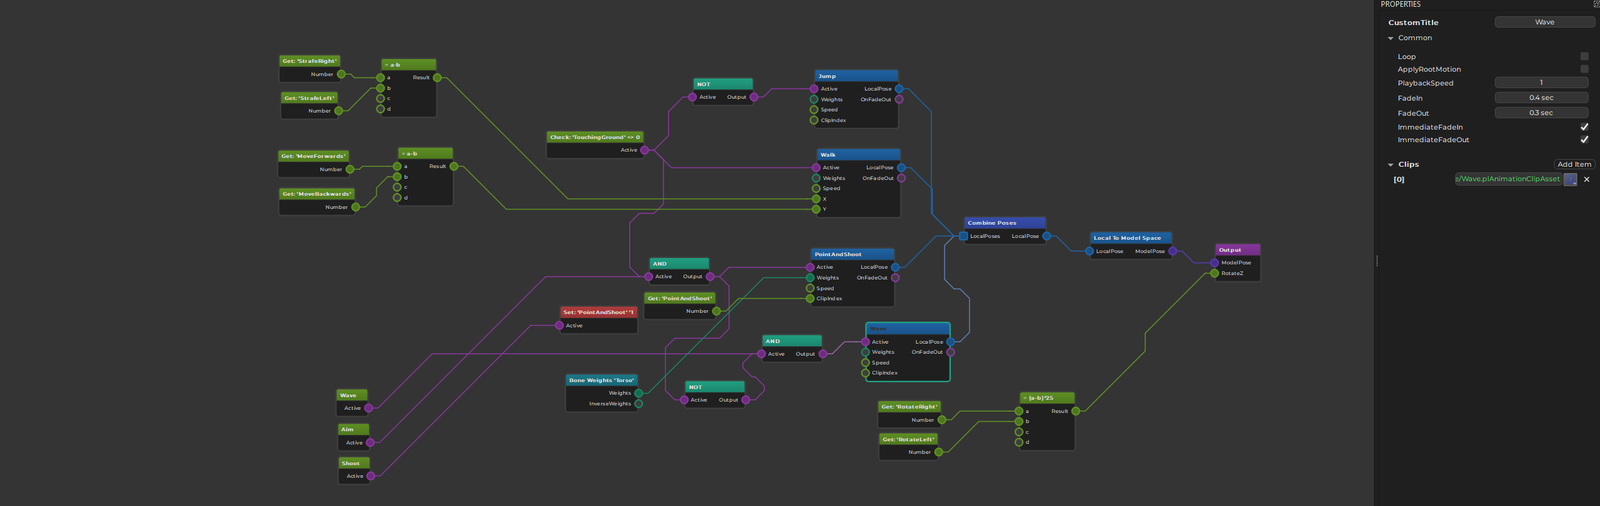Screen dimensions: 1600x506
Task: Click Output node ModelPose input pin
Action: tap(1215, 263)
